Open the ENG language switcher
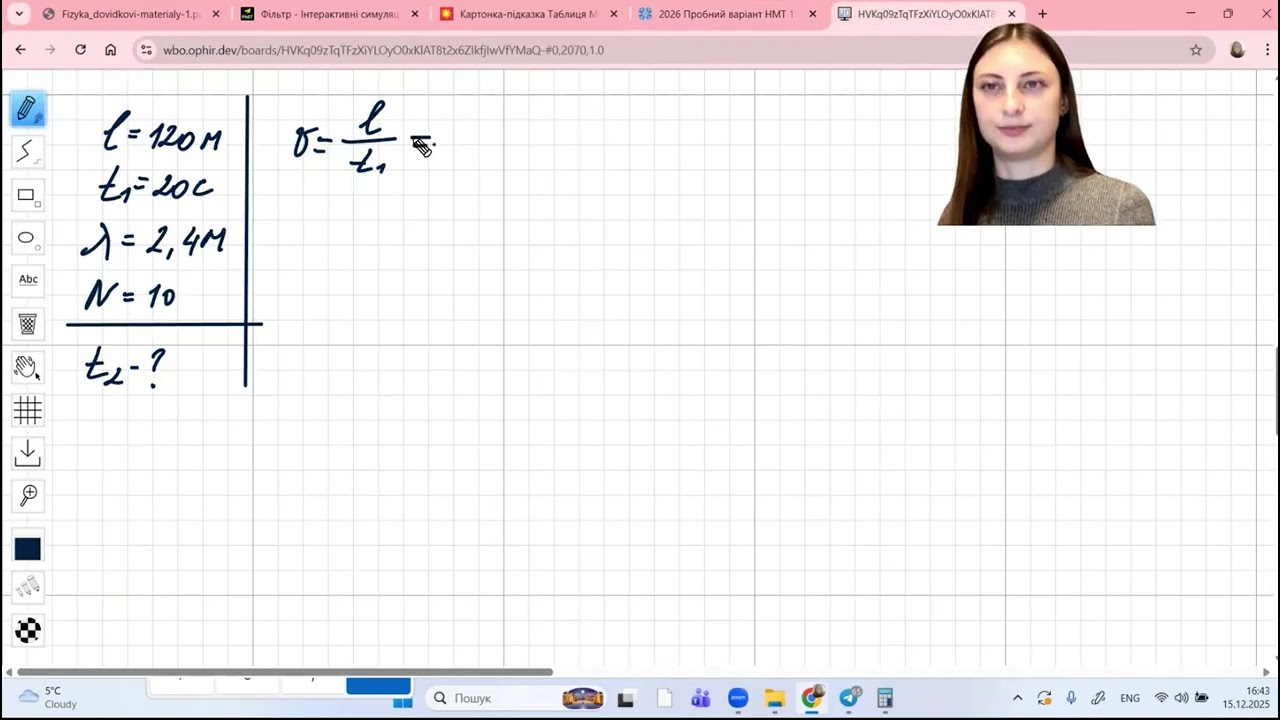 click(x=1130, y=698)
